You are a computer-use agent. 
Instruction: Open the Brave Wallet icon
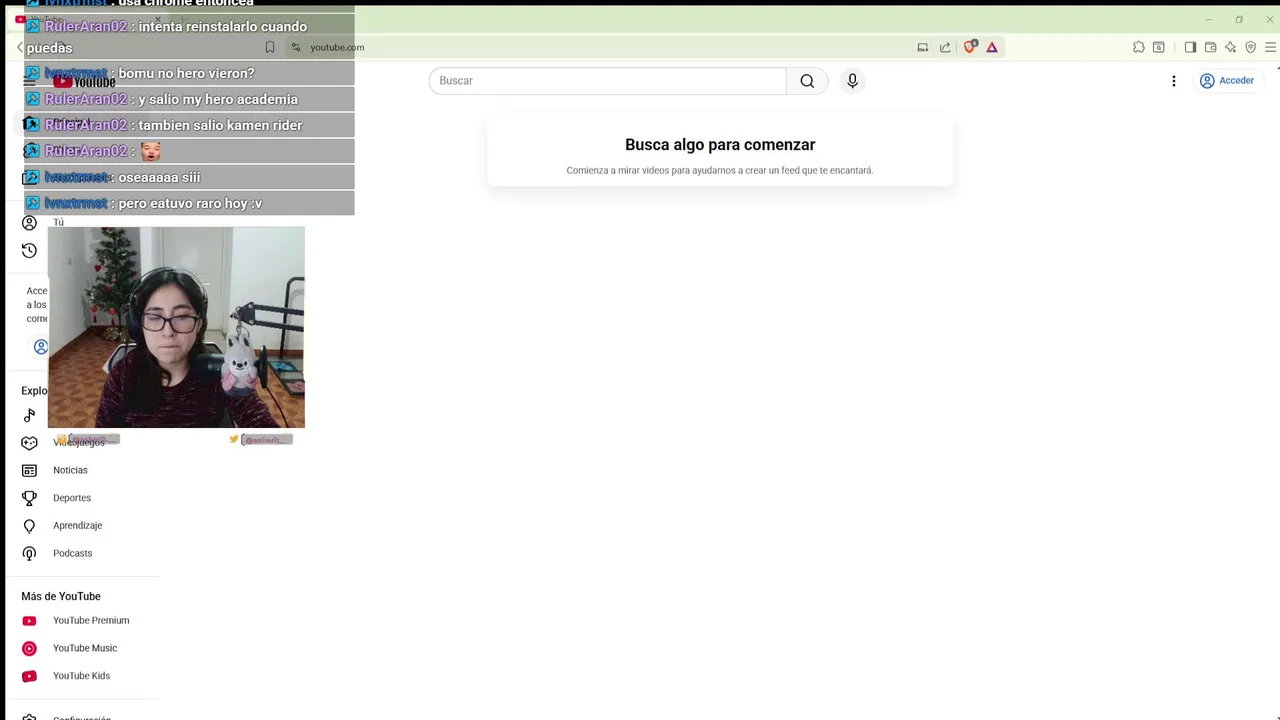pos(1210,47)
